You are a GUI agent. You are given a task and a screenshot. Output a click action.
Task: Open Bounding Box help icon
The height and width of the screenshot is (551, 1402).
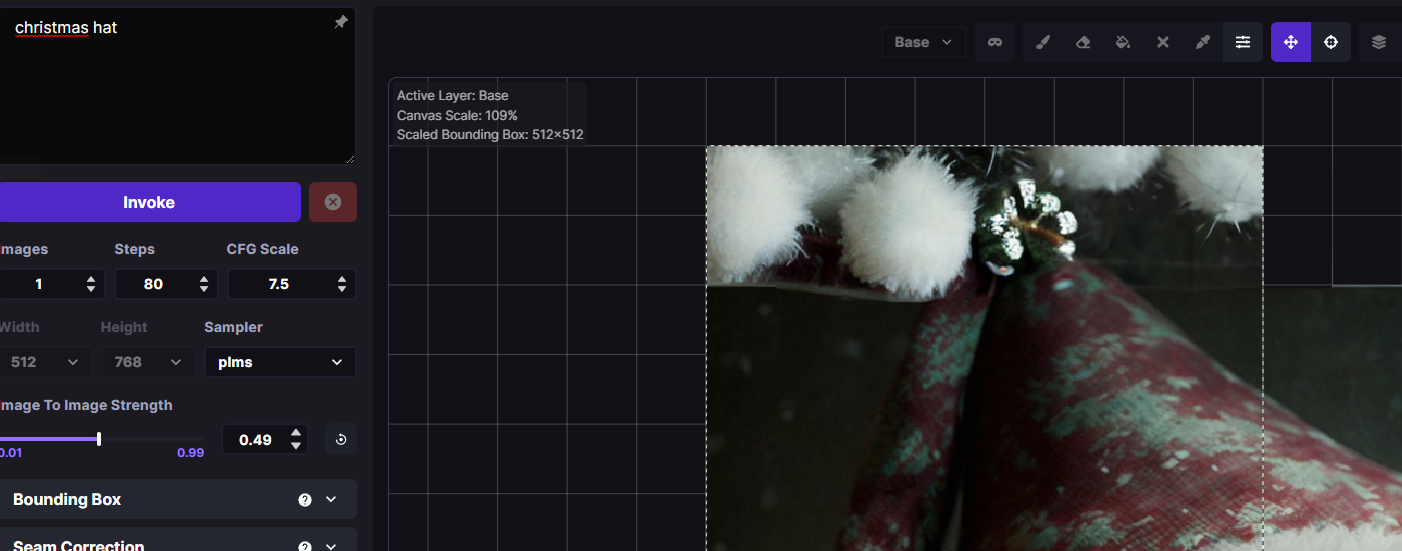(305, 500)
